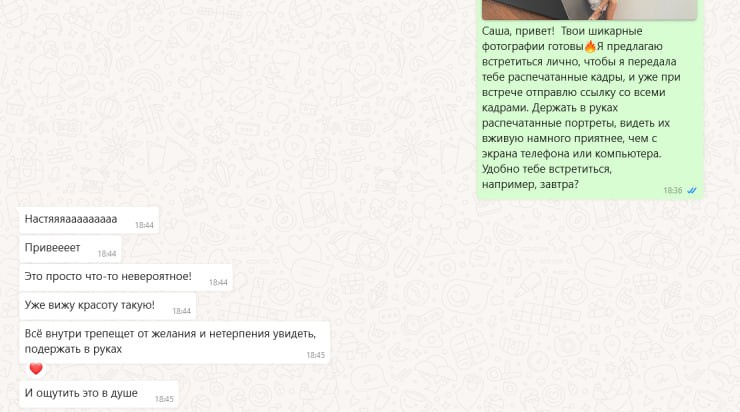The width and height of the screenshot is (740, 412).
Task: Click the 18:45 timestamp on 'И ощутить это в душе'
Action: [x=164, y=399]
